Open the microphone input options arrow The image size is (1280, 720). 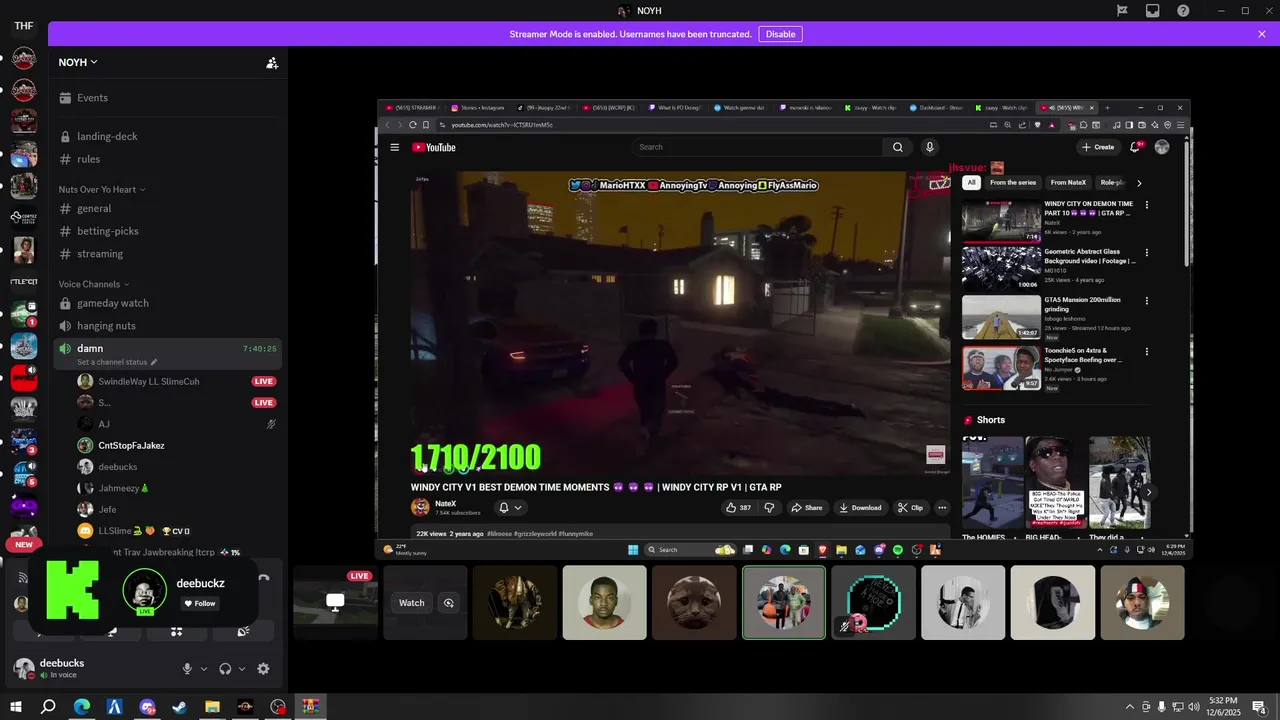204,669
